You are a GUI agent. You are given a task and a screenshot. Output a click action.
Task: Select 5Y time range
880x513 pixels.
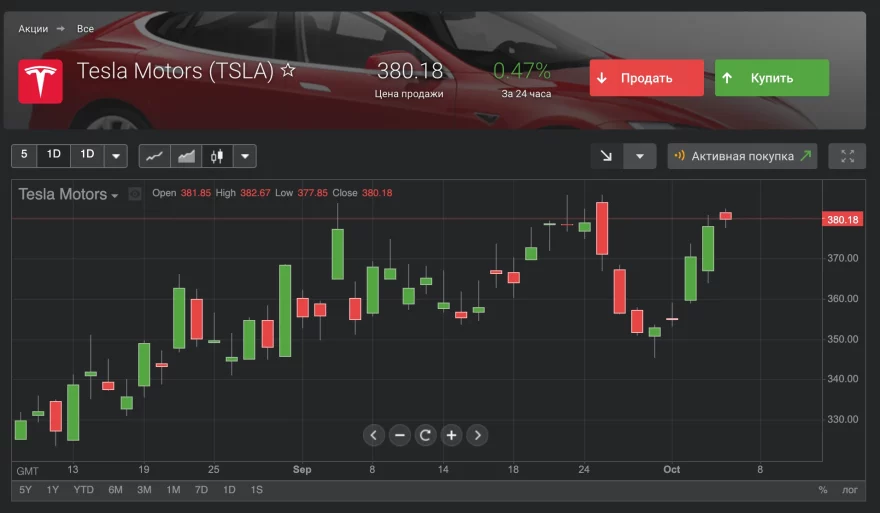(25, 490)
